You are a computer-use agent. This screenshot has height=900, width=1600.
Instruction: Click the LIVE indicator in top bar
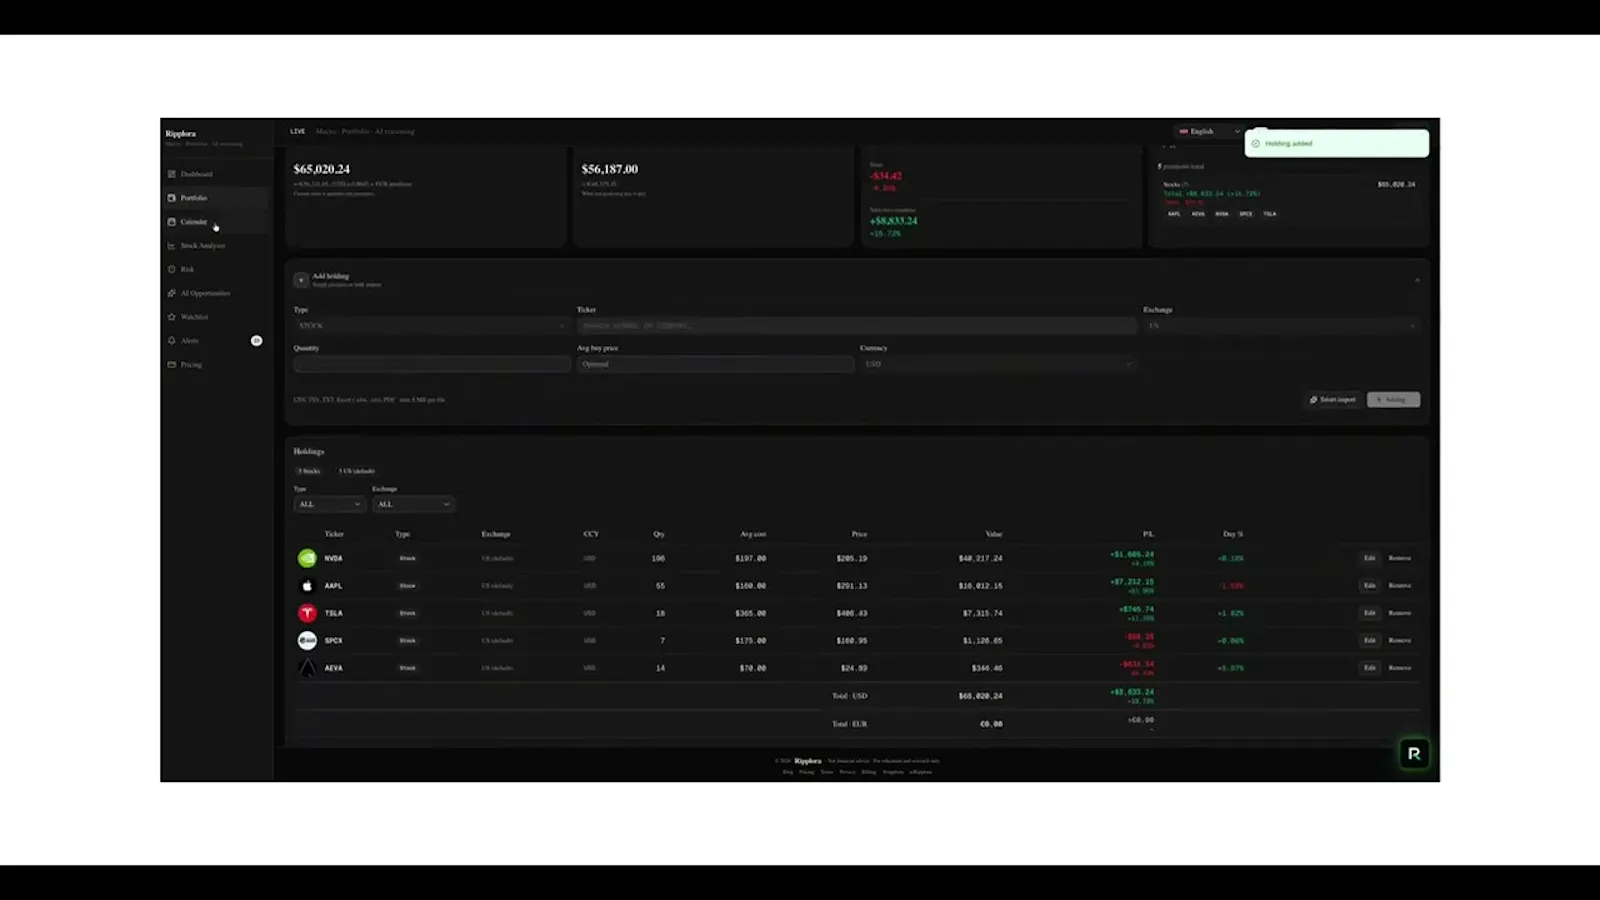(298, 132)
